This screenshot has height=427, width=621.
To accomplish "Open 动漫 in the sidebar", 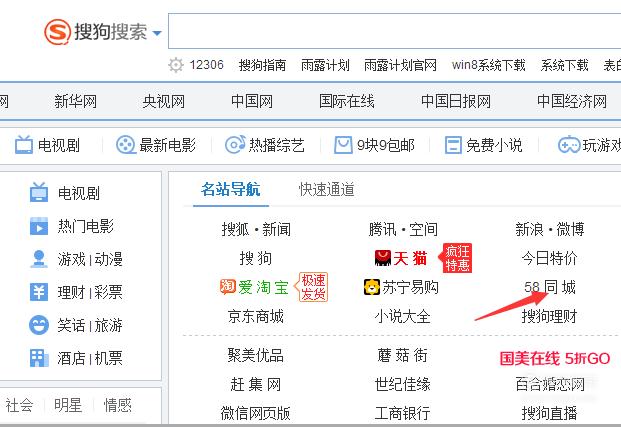I will (108, 259).
